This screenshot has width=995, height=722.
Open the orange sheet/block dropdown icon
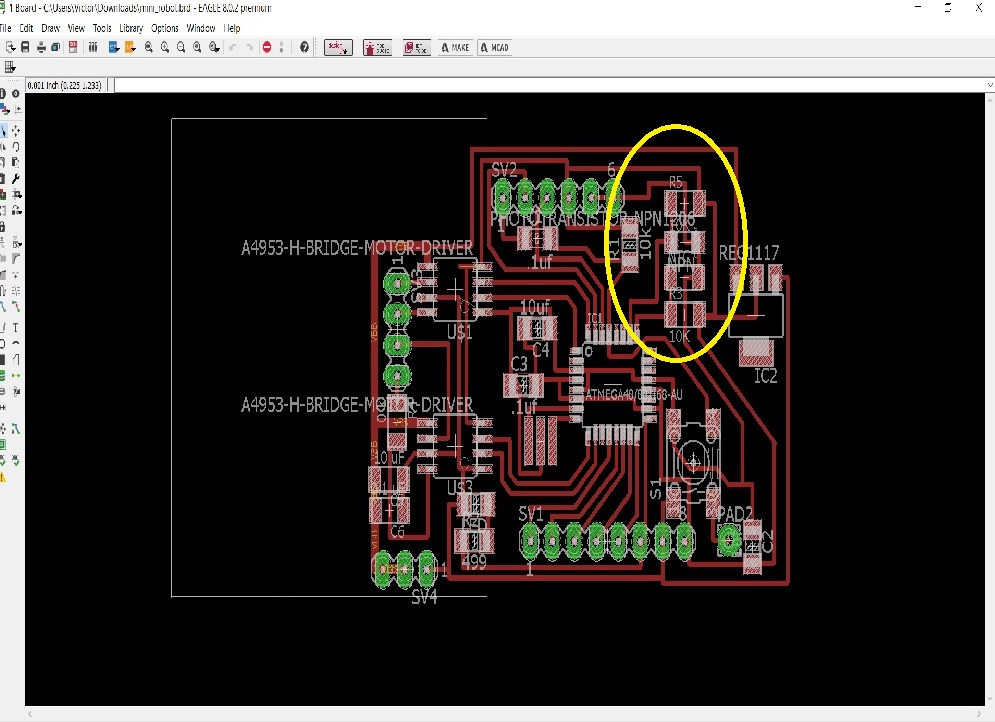tap(130, 47)
